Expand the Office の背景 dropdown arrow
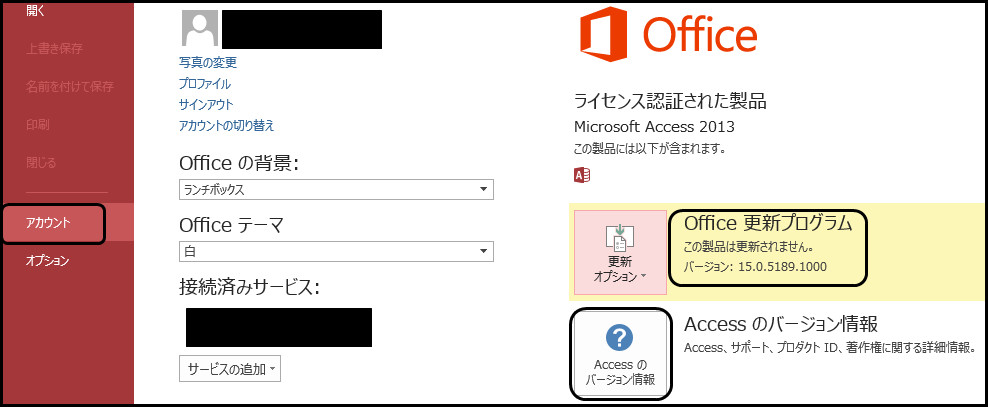The height and width of the screenshot is (407, 988). (483, 189)
